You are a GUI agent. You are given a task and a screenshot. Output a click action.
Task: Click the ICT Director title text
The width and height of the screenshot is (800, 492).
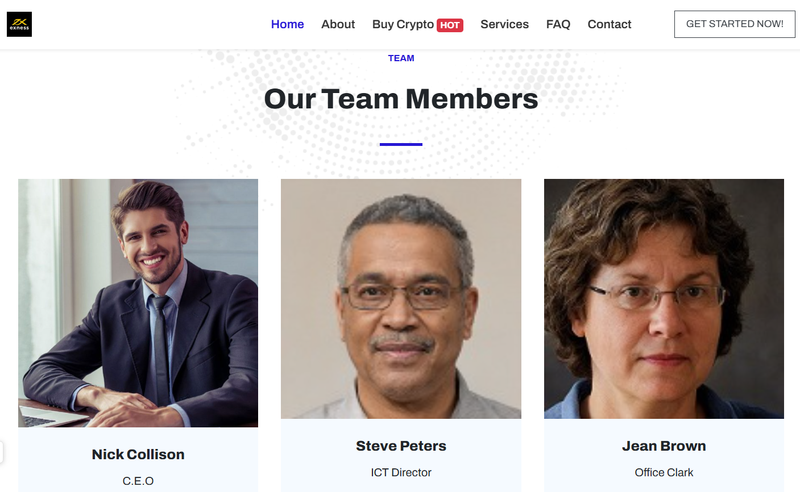click(401, 473)
